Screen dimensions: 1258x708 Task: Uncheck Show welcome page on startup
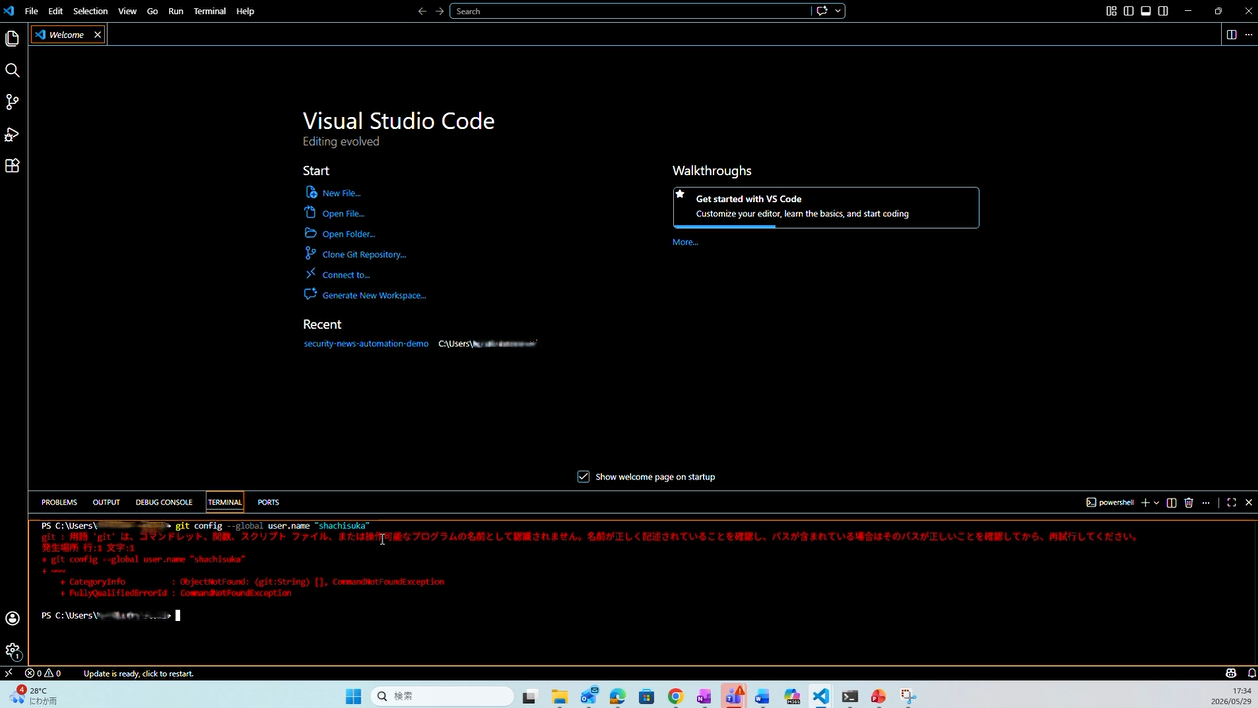coord(583,477)
